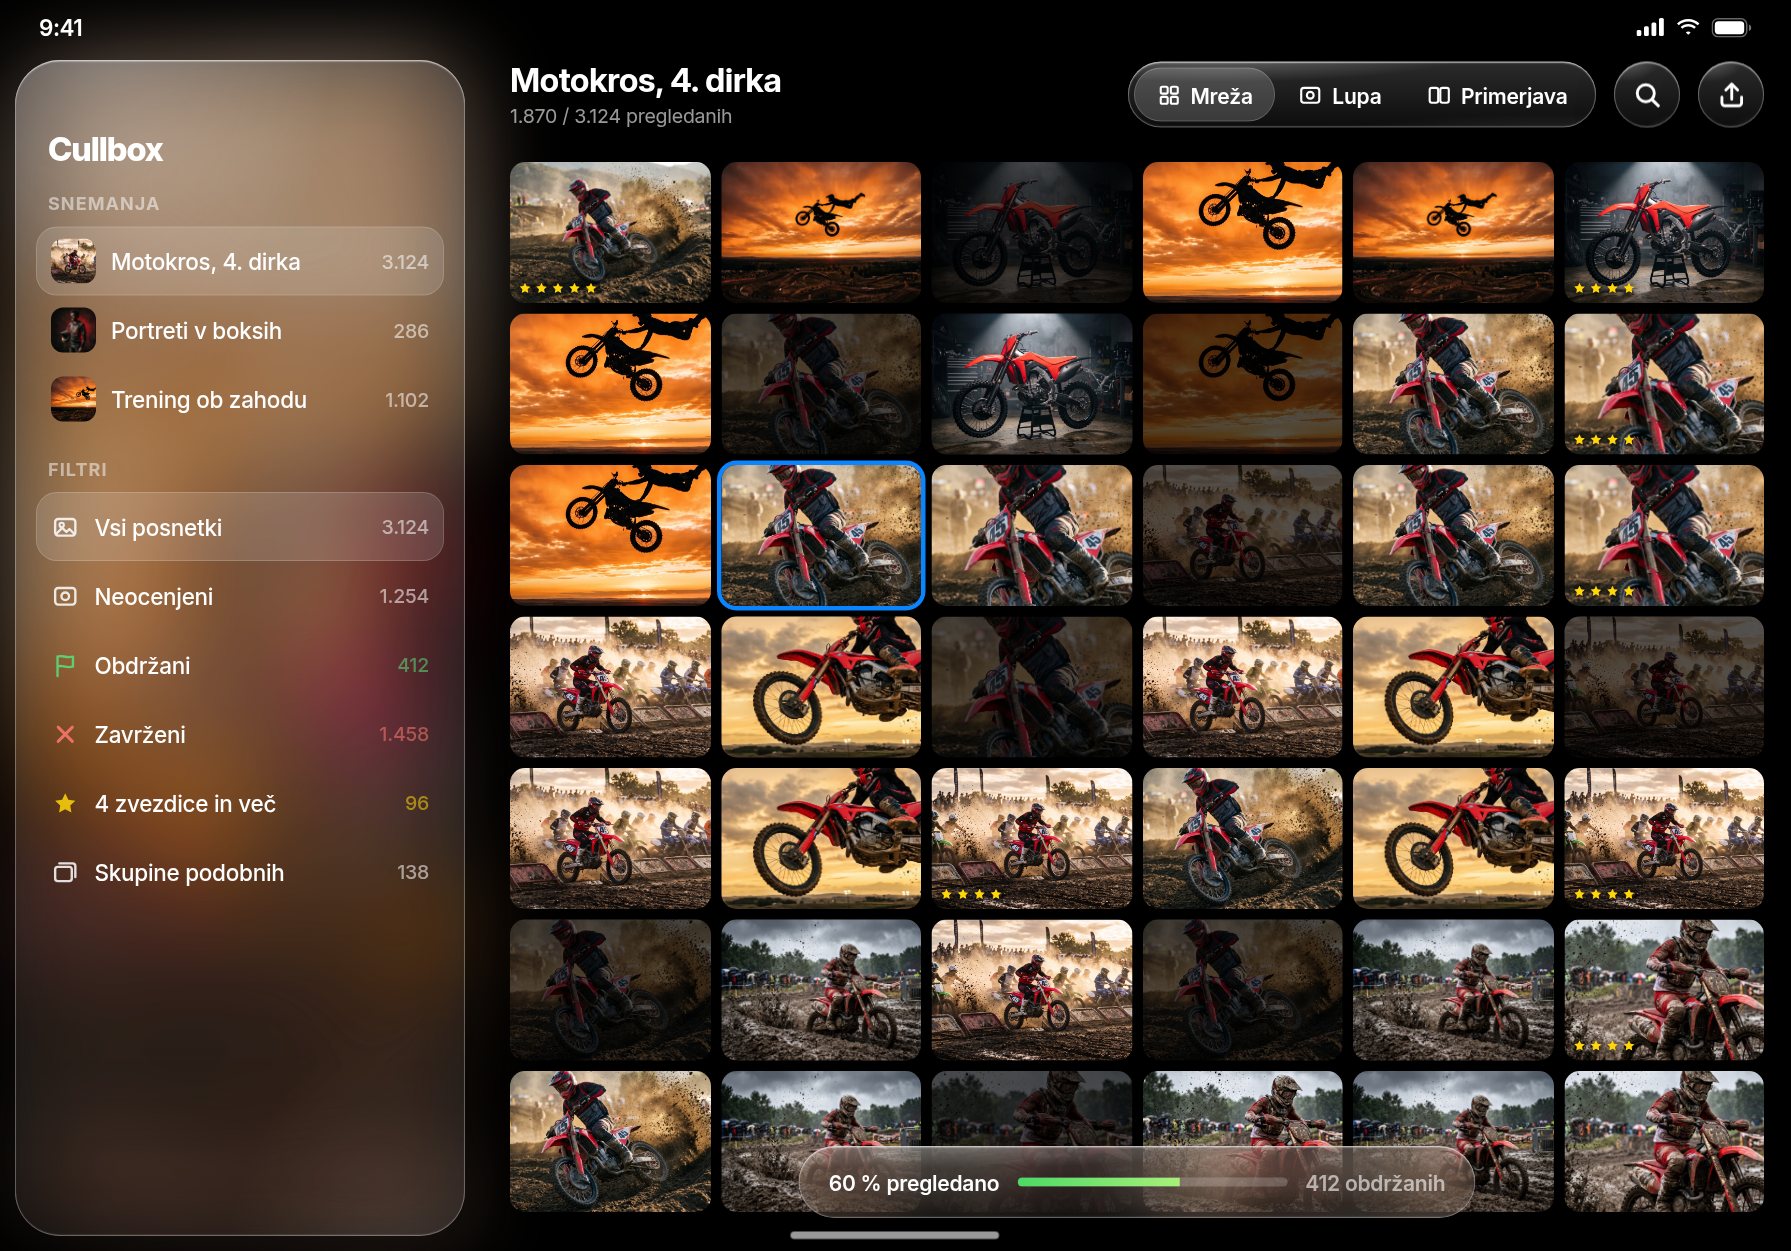Viewport: 1791px width, 1251px height.
Task: Click the yellow star icon in filters
Action: pos(65,803)
